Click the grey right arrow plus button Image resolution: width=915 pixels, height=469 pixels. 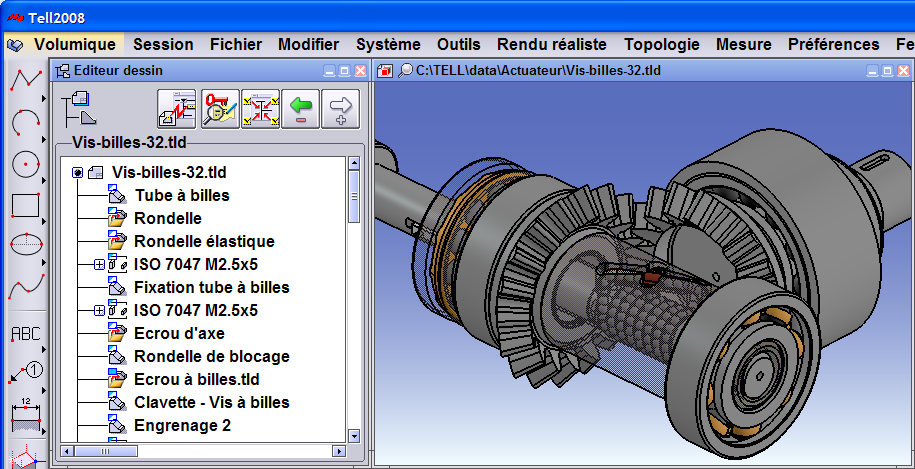341,108
